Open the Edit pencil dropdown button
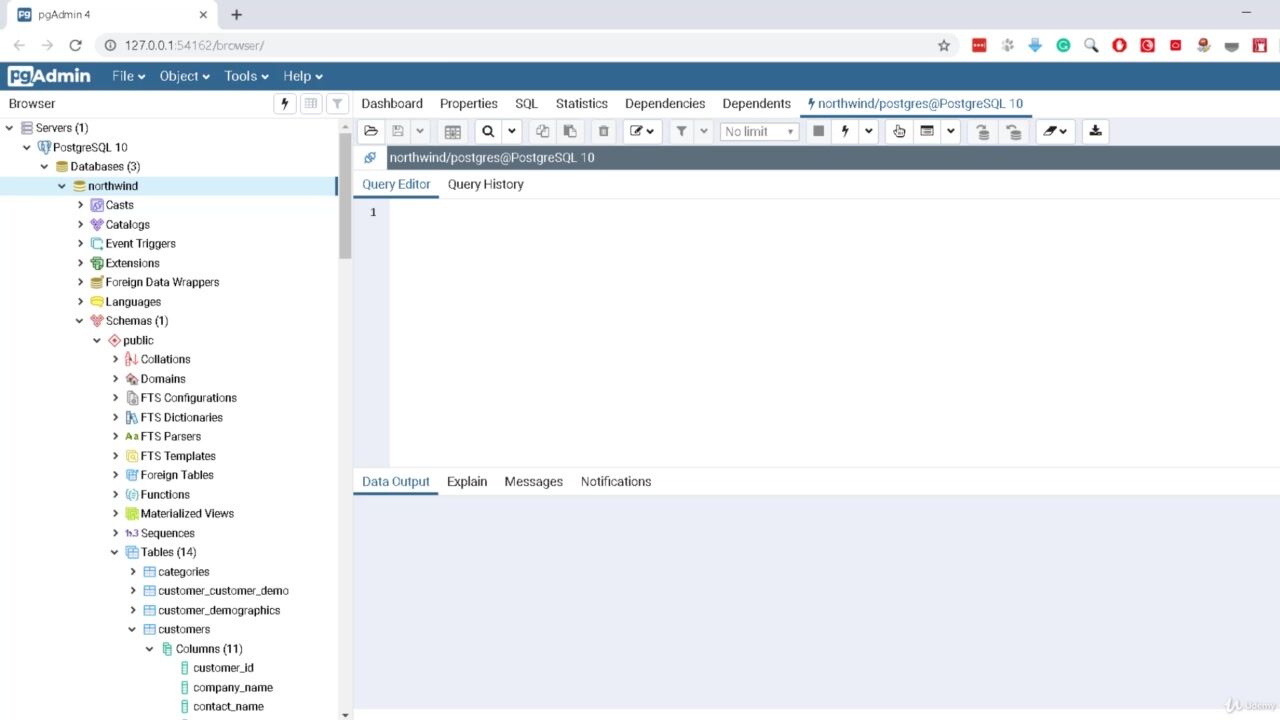The width and height of the screenshot is (1280, 720). point(641,131)
